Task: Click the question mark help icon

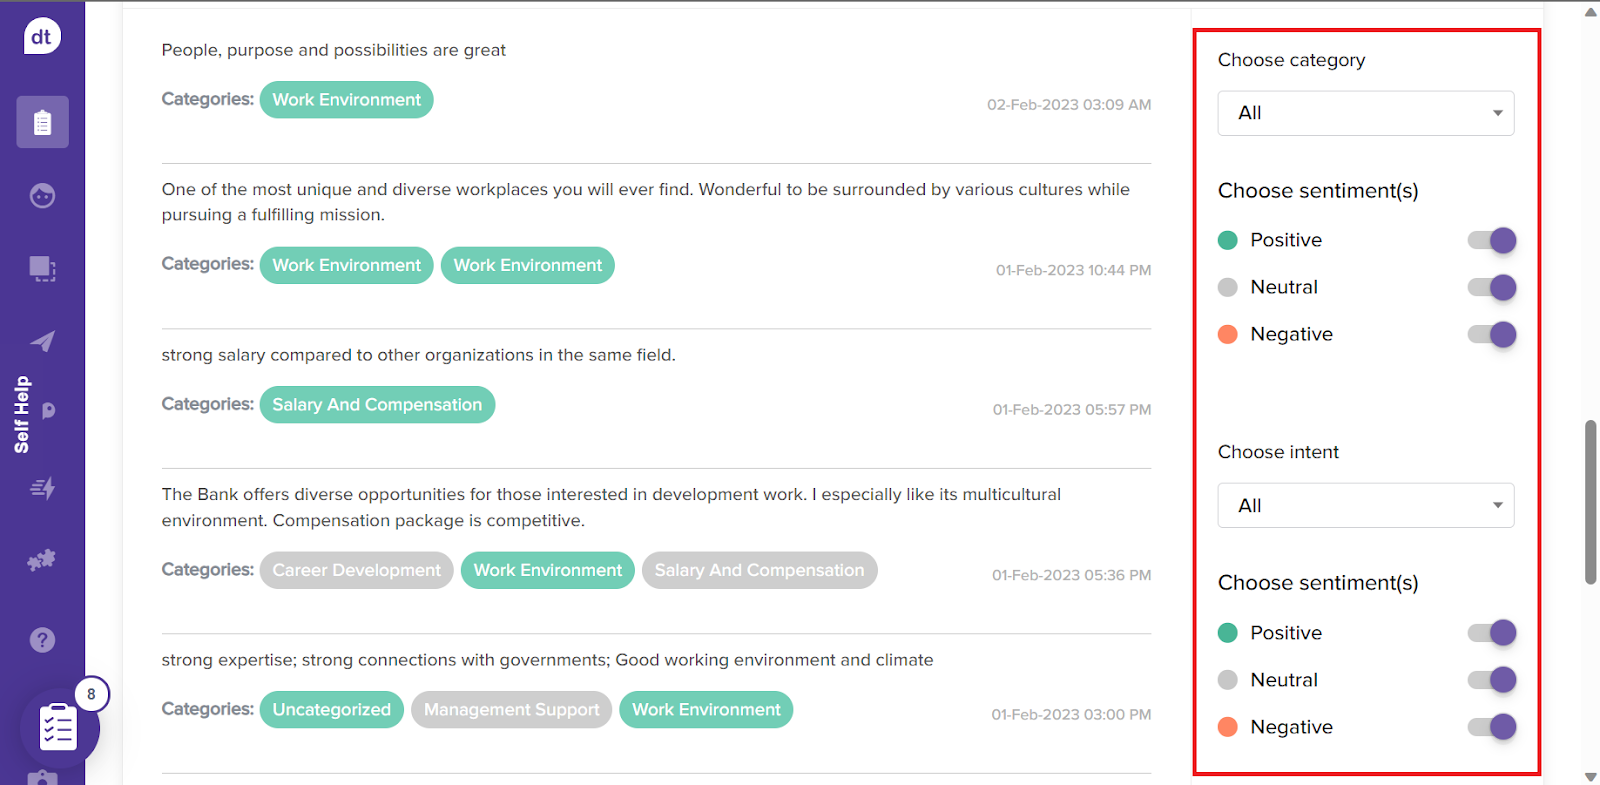Action: point(42,640)
